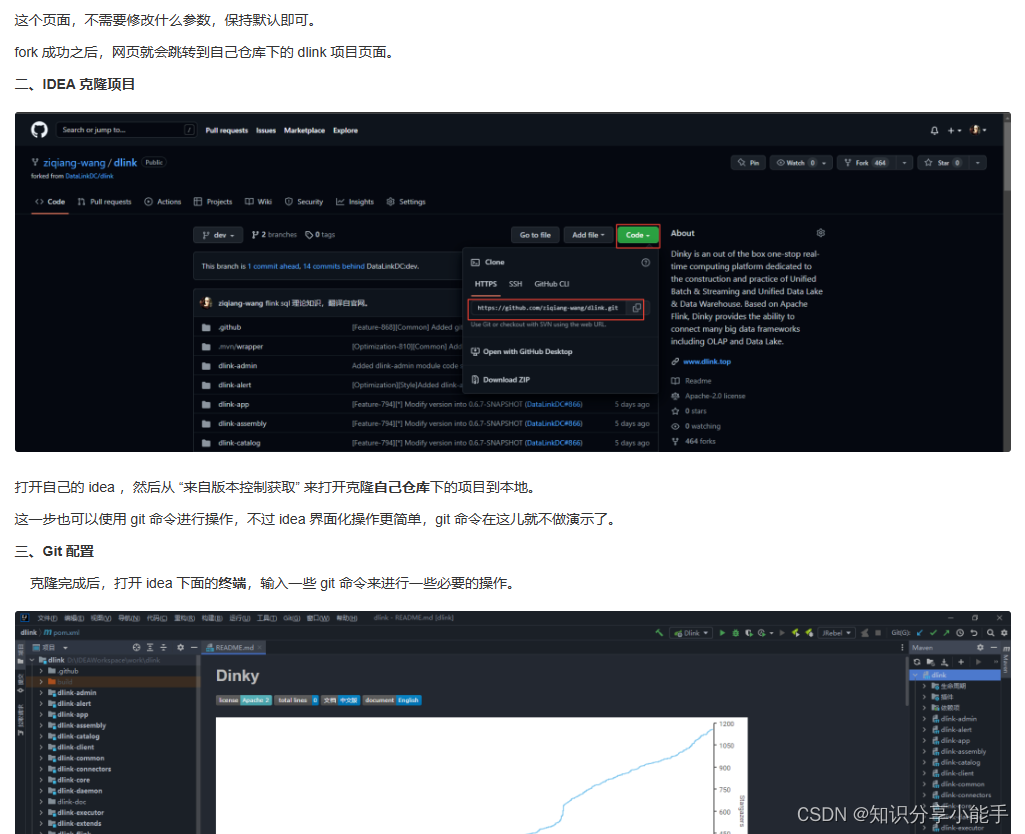Screen dimensions: 1025x834
Task: Open IDEA search everywhere magnifier
Action: point(991,633)
